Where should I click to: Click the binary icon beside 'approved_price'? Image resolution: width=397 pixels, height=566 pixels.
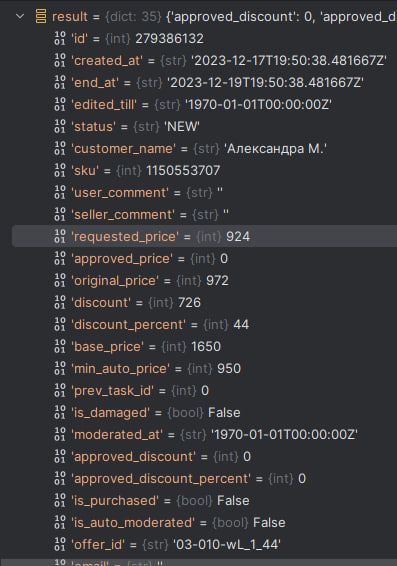(60, 258)
